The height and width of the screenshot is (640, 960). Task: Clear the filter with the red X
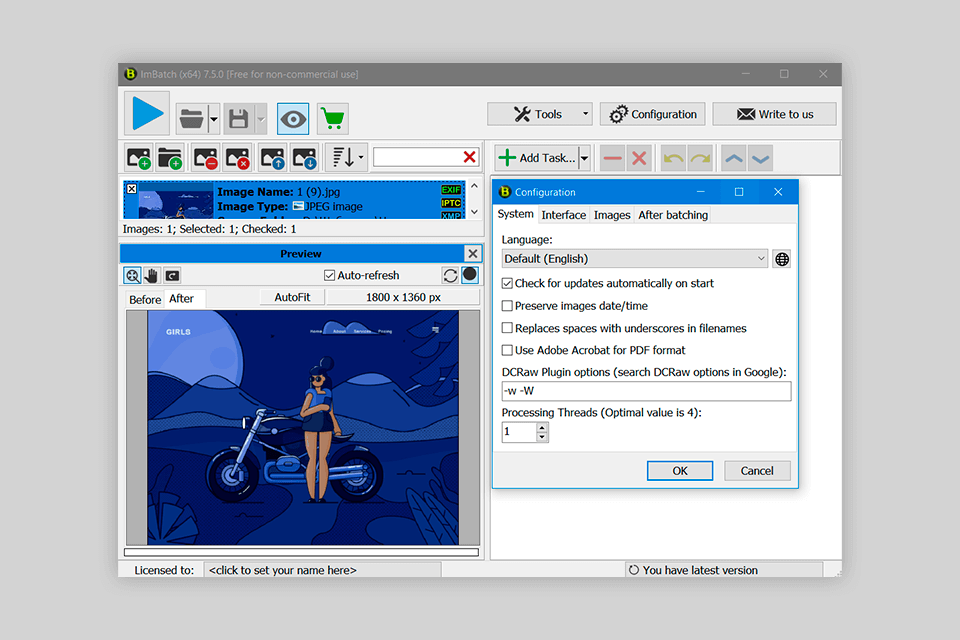(470, 157)
